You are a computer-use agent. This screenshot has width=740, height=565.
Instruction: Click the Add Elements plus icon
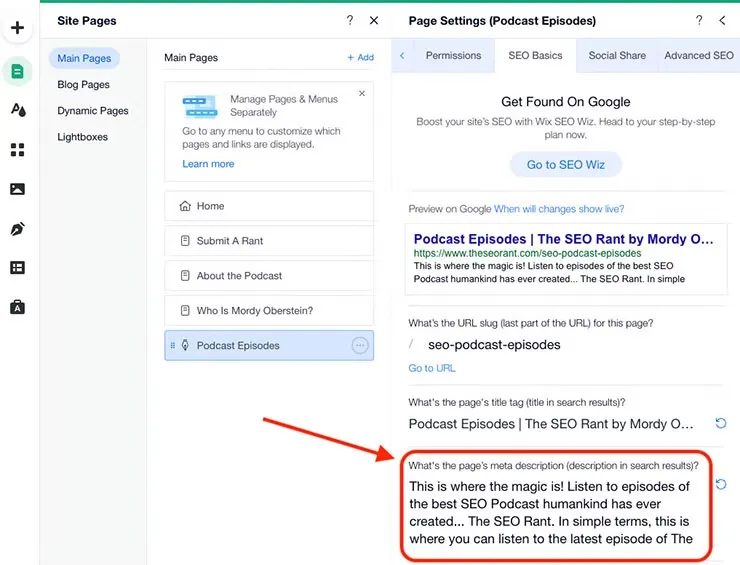pos(17,28)
